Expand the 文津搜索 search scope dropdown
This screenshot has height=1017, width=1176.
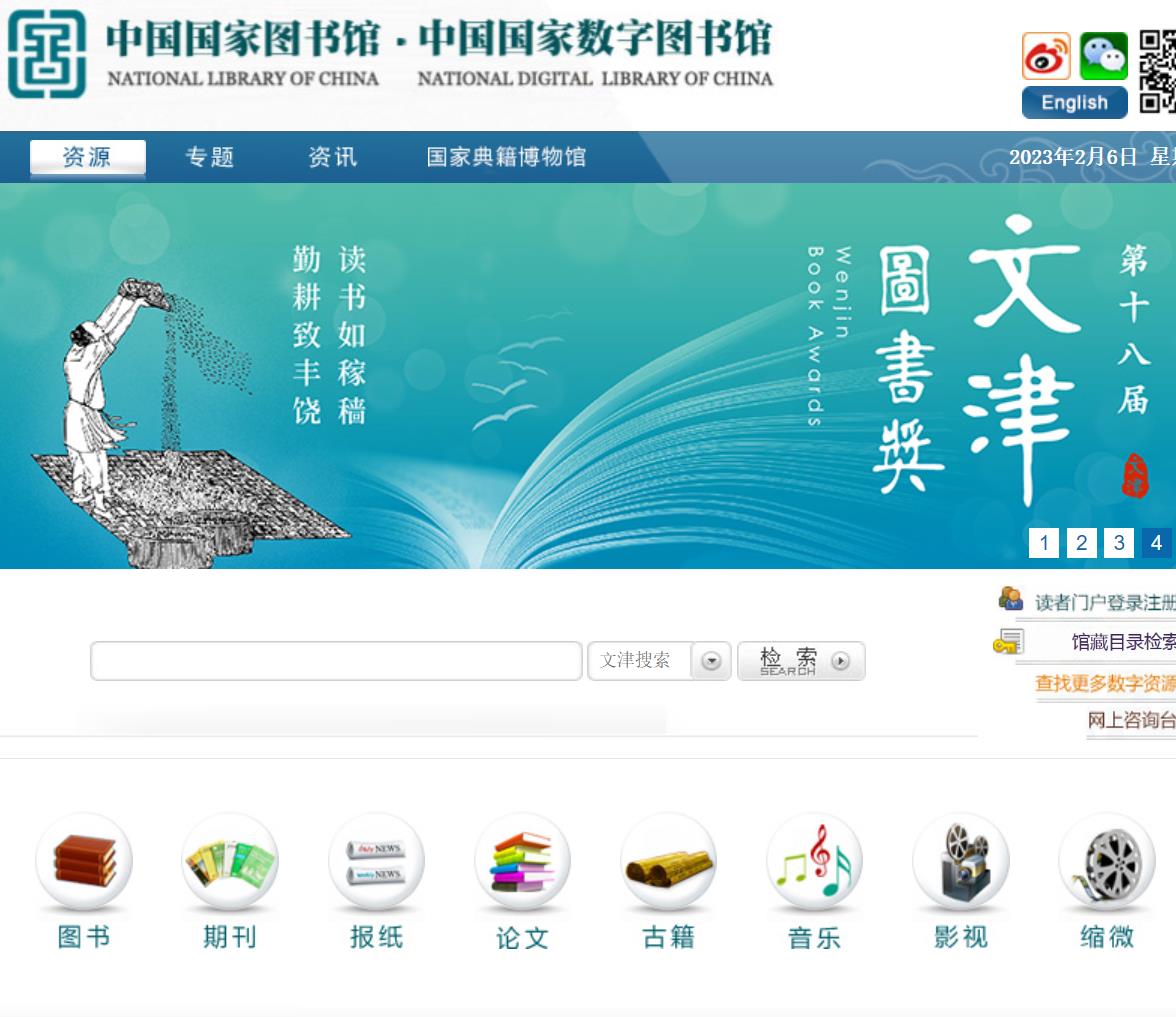click(x=712, y=661)
